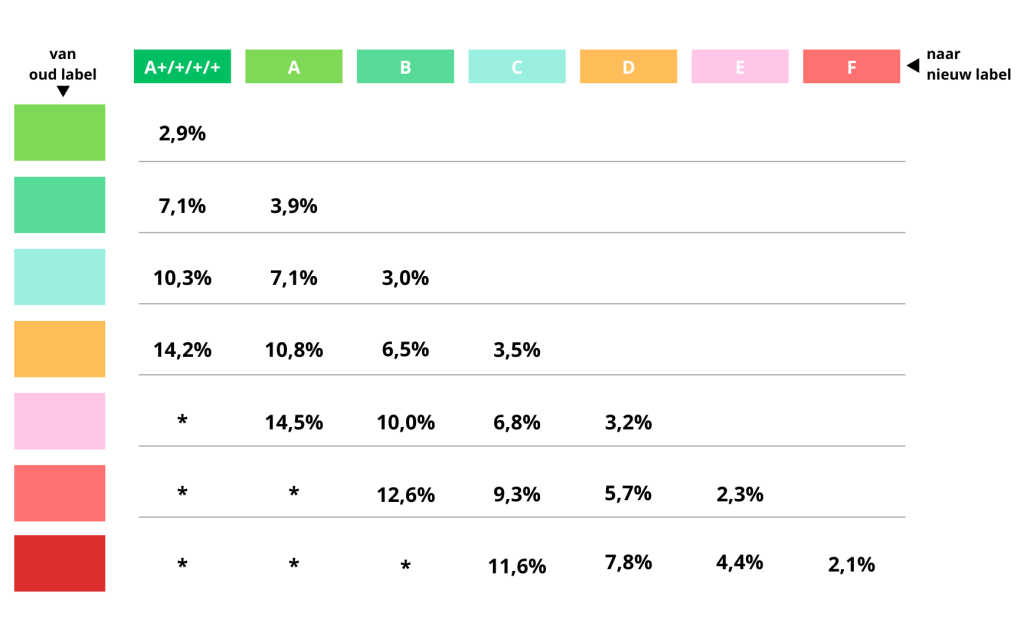Select the A+/+/+/+ new label header

(x=182, y=67)
